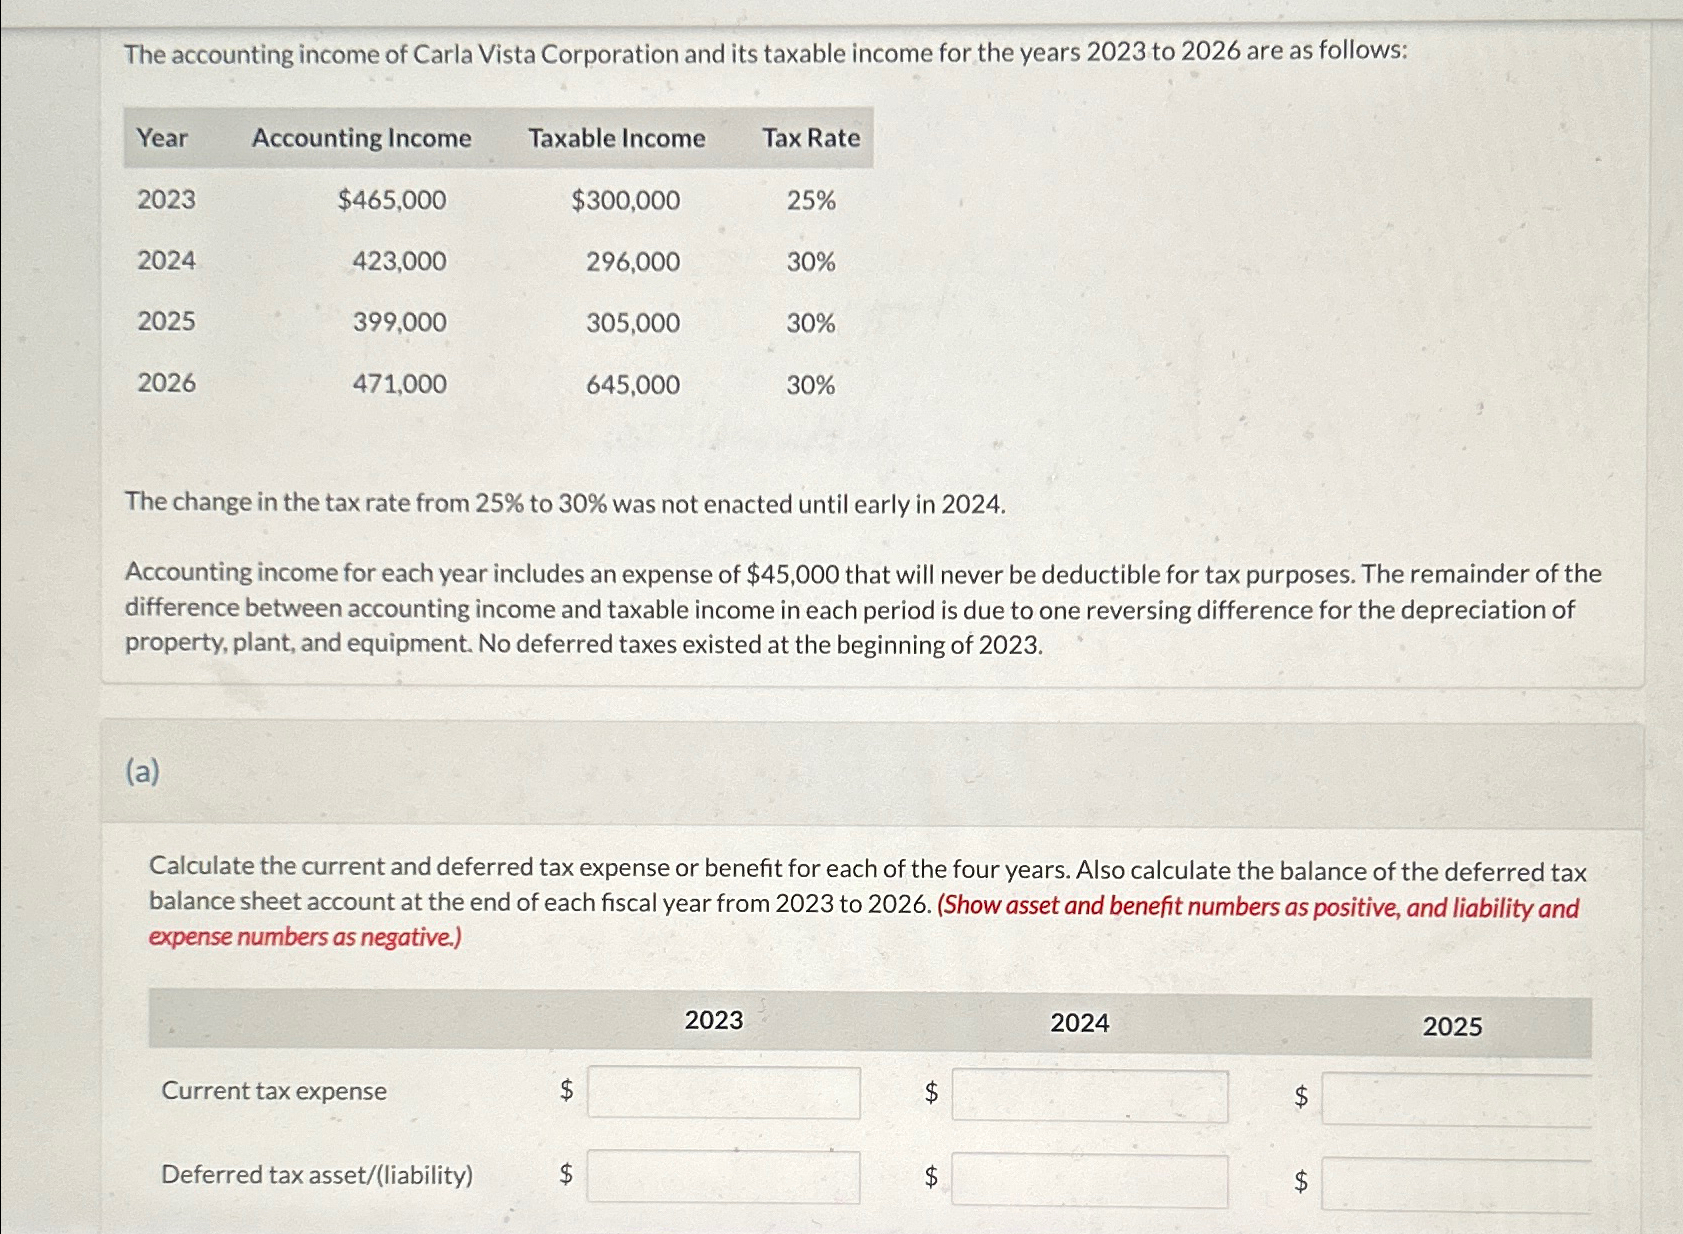
Task: Click the 2025 column header
Action: click(1451, 1027)
